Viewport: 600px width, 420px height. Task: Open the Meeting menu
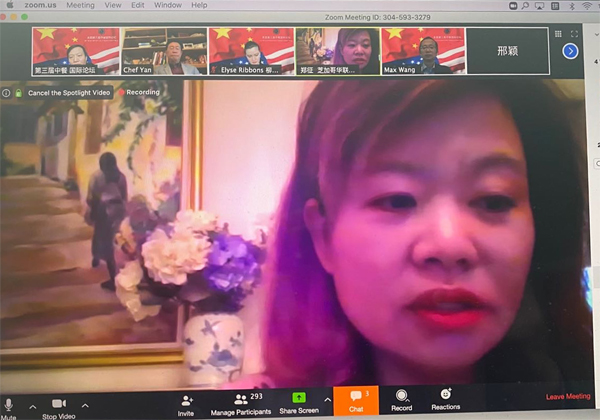tap(80, 5)
